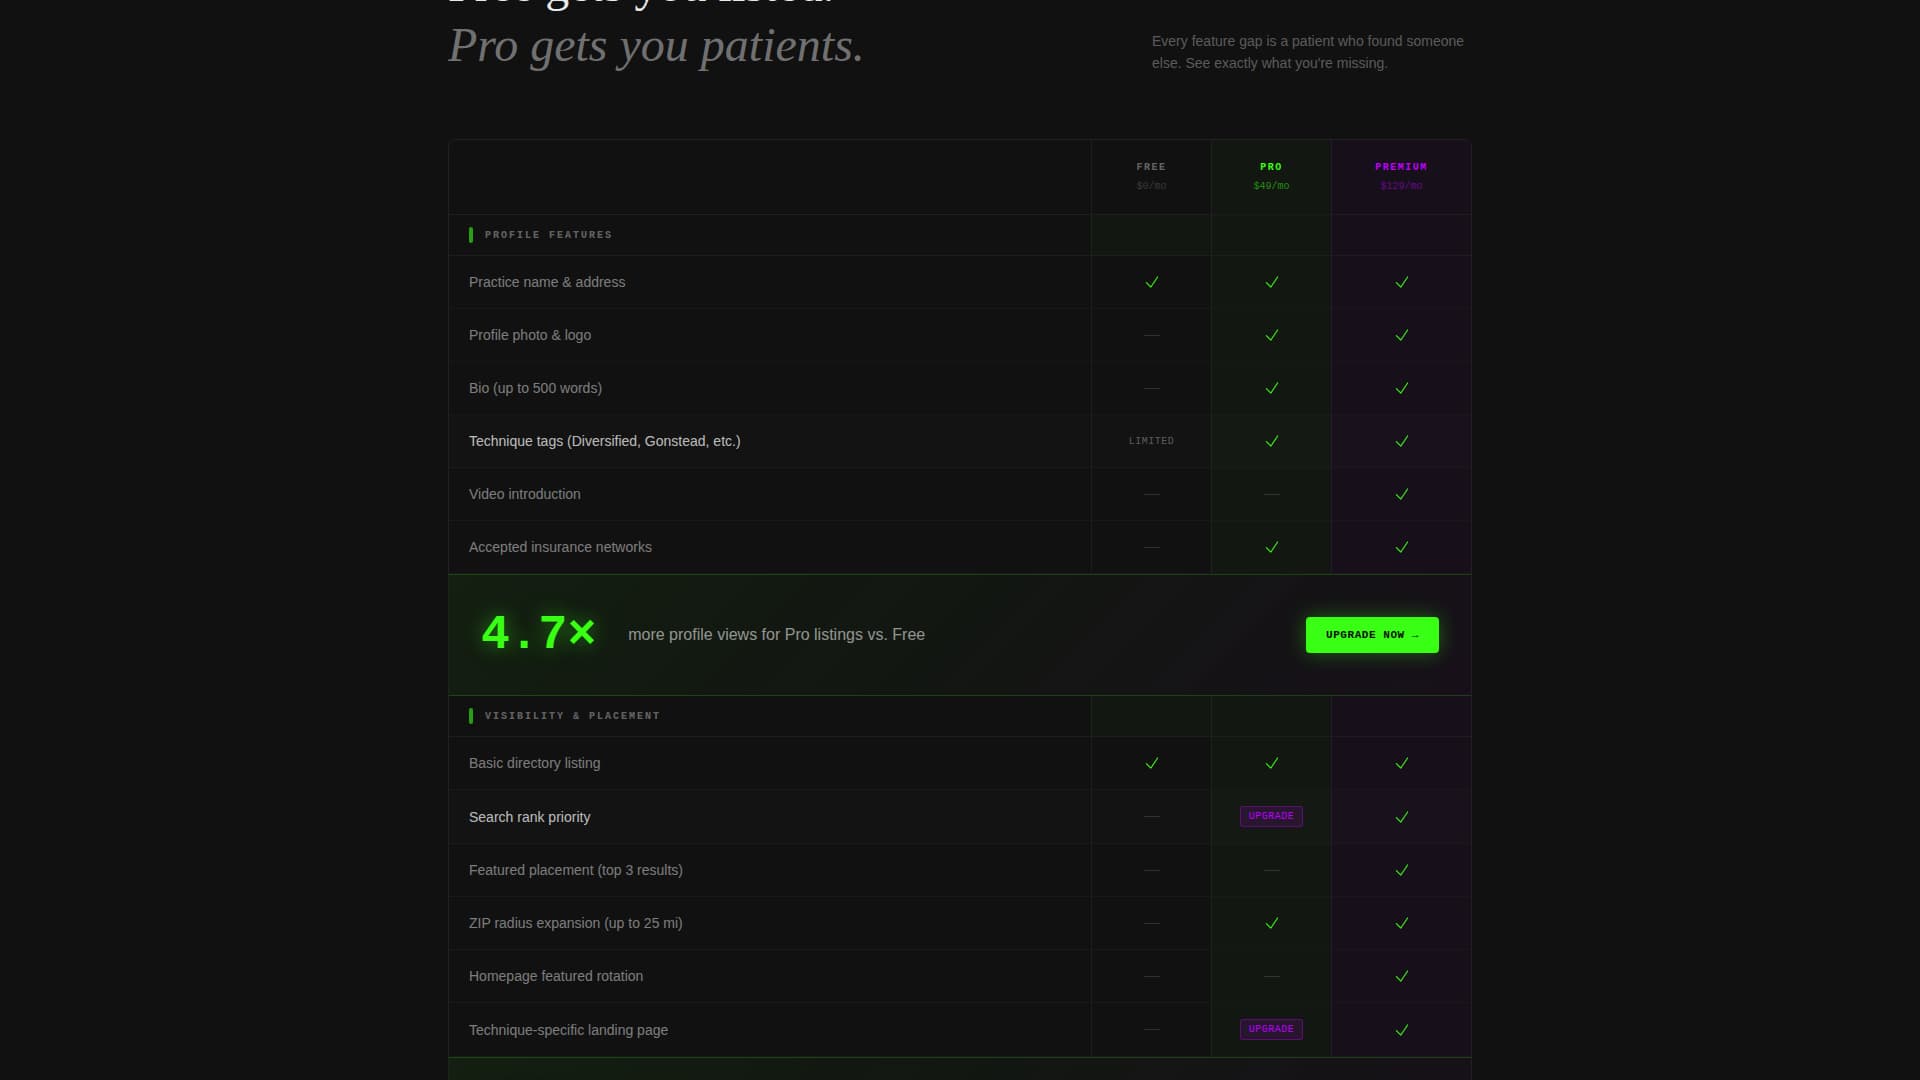Select the Pro checkmark for Profile photo & logo
The width and height of the screenshot is (1920, 1080).
click(1271, 335)
